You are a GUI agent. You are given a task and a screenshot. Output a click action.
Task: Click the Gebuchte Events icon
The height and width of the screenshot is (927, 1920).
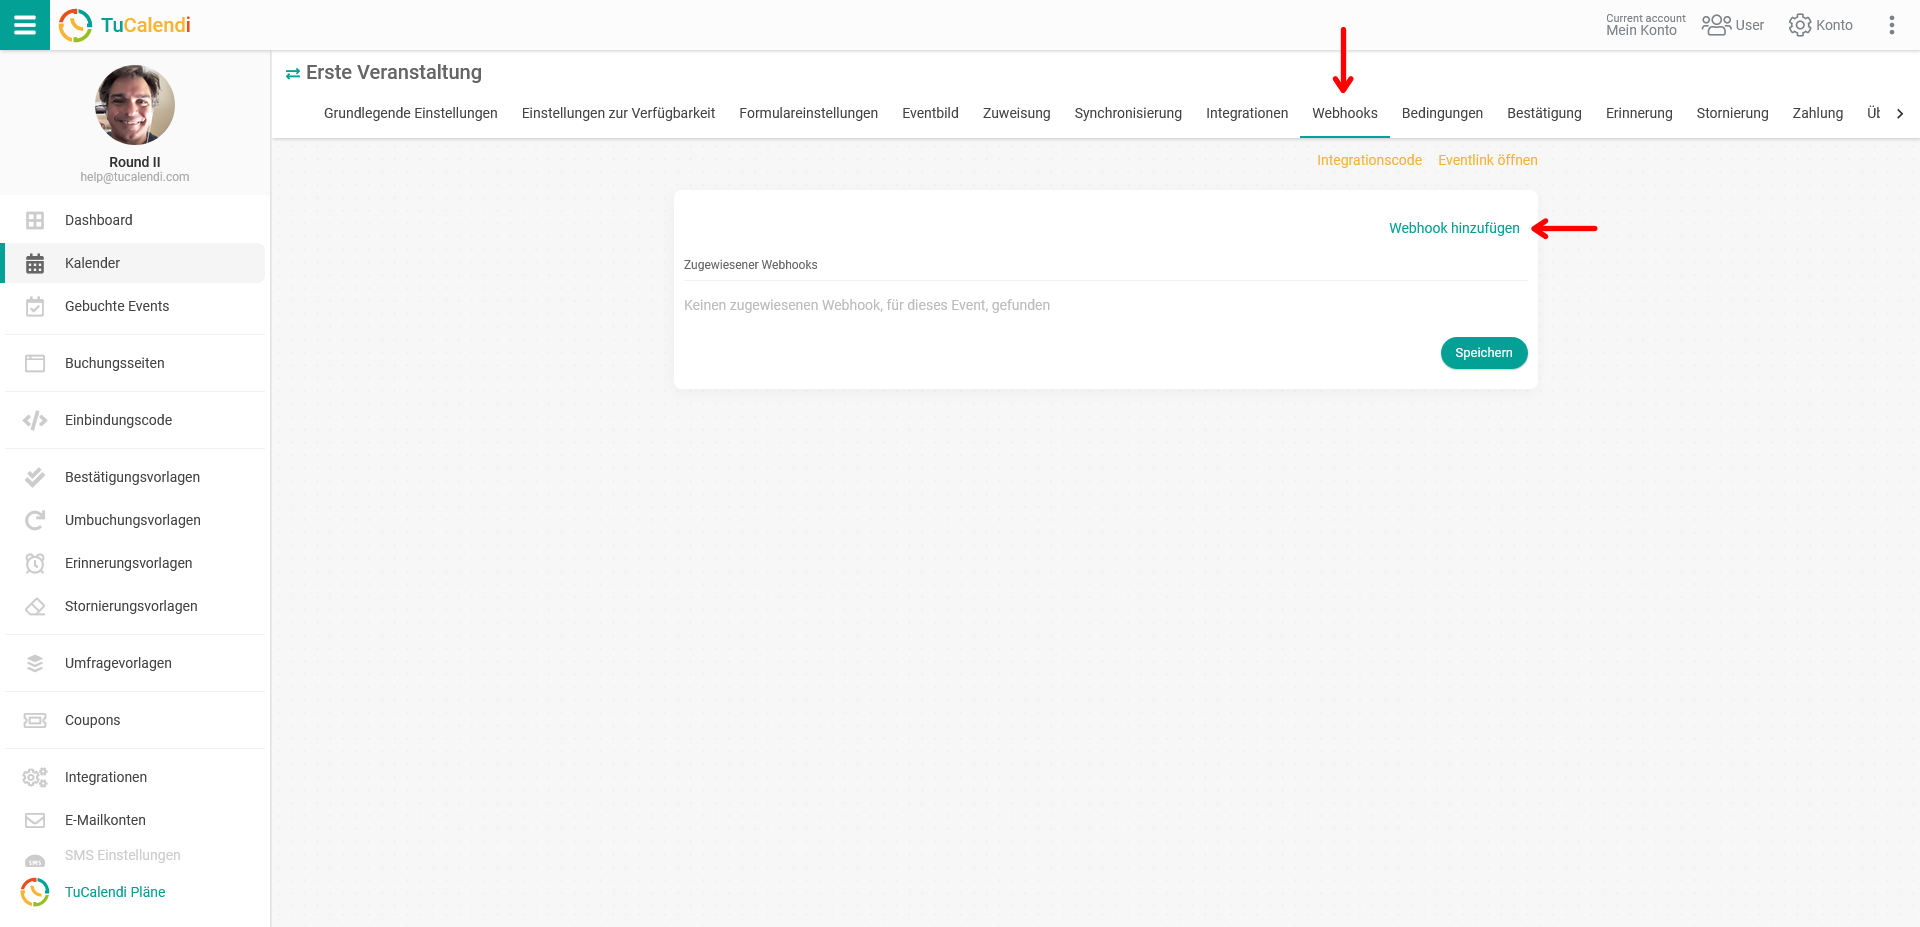coord(35,306)
